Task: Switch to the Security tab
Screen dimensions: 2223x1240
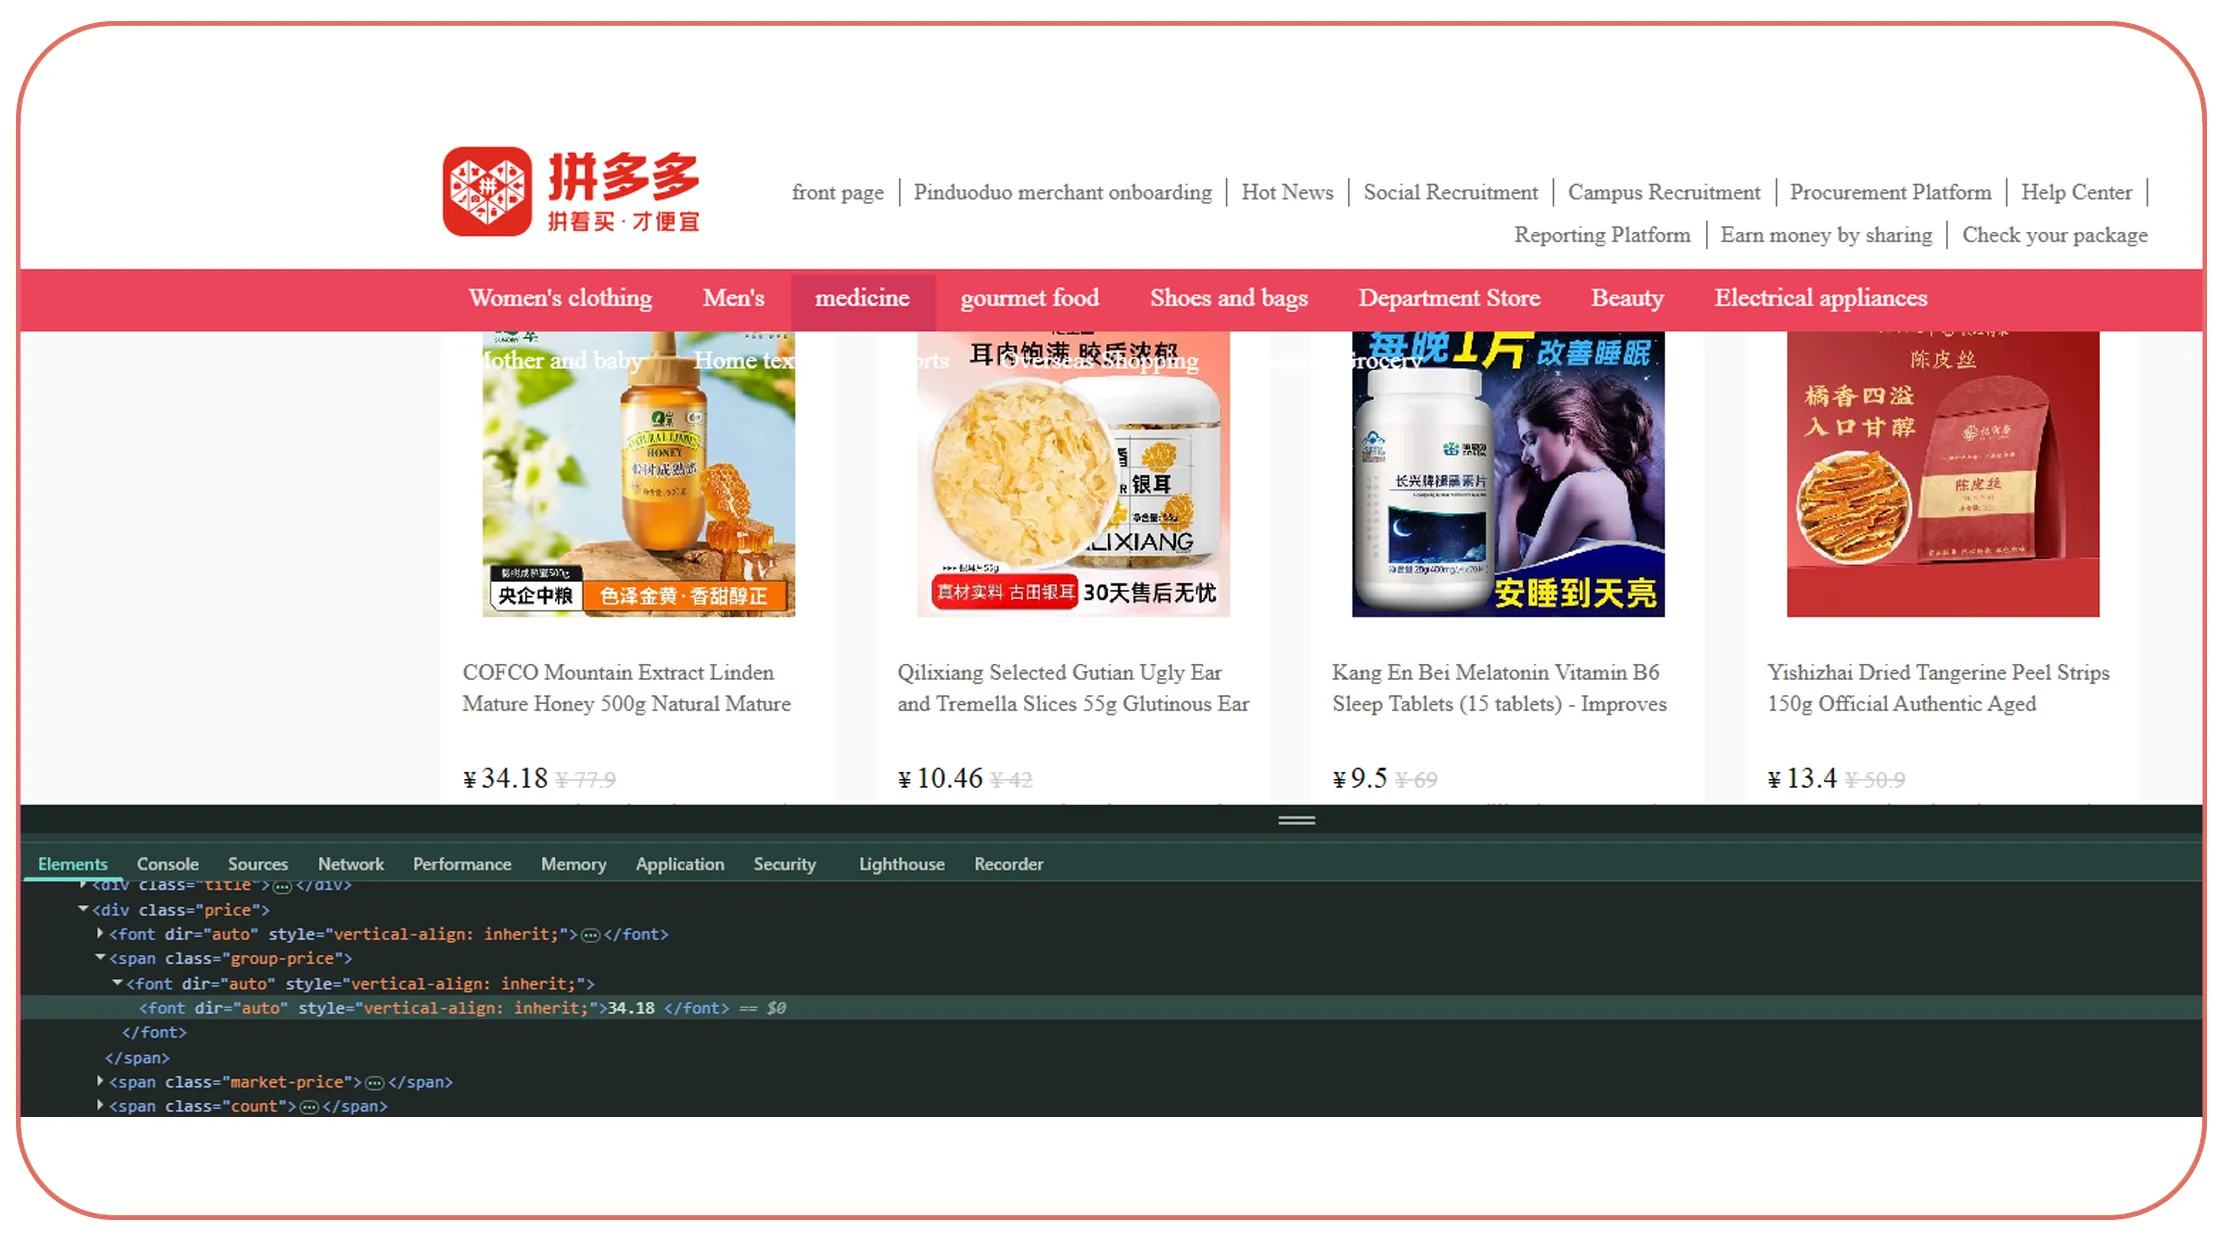Action: pyautogui.click(x=784, y=864)
